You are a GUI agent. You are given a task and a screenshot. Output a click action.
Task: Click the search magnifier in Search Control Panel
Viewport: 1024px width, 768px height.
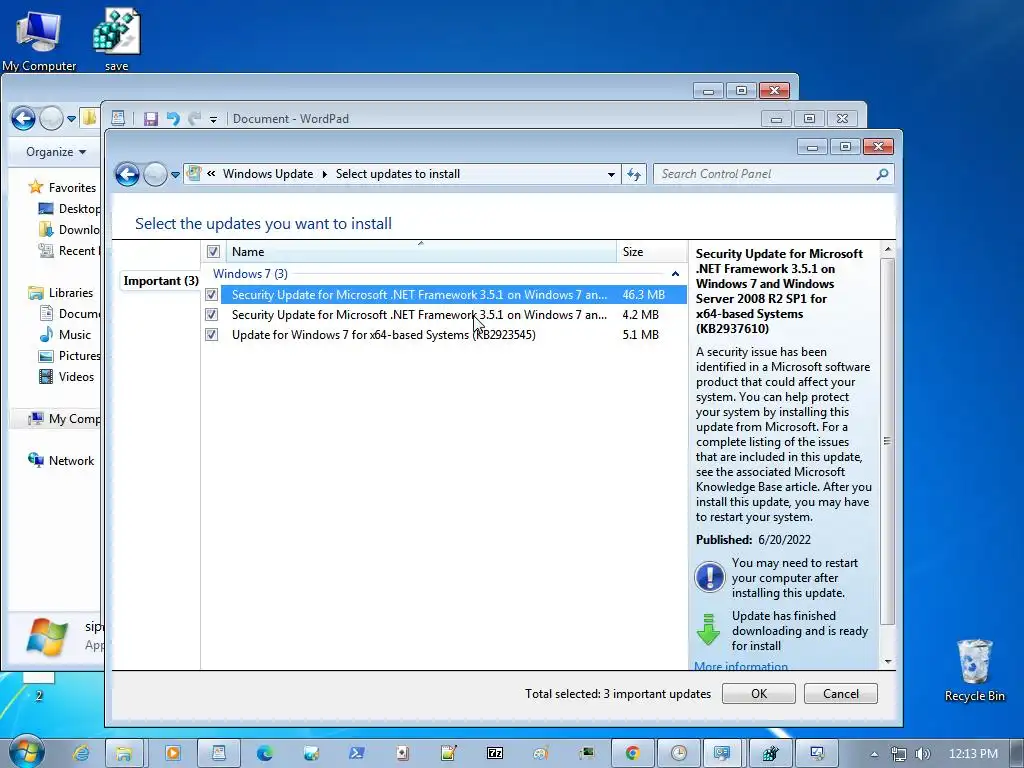click(882, 174)
